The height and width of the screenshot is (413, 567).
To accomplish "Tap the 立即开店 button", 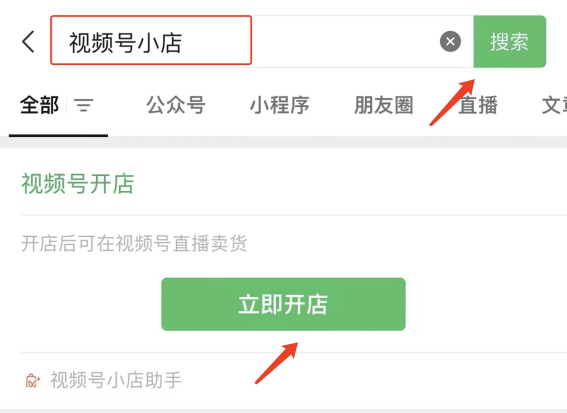I will pyautogui.click(x=283, y=304).
